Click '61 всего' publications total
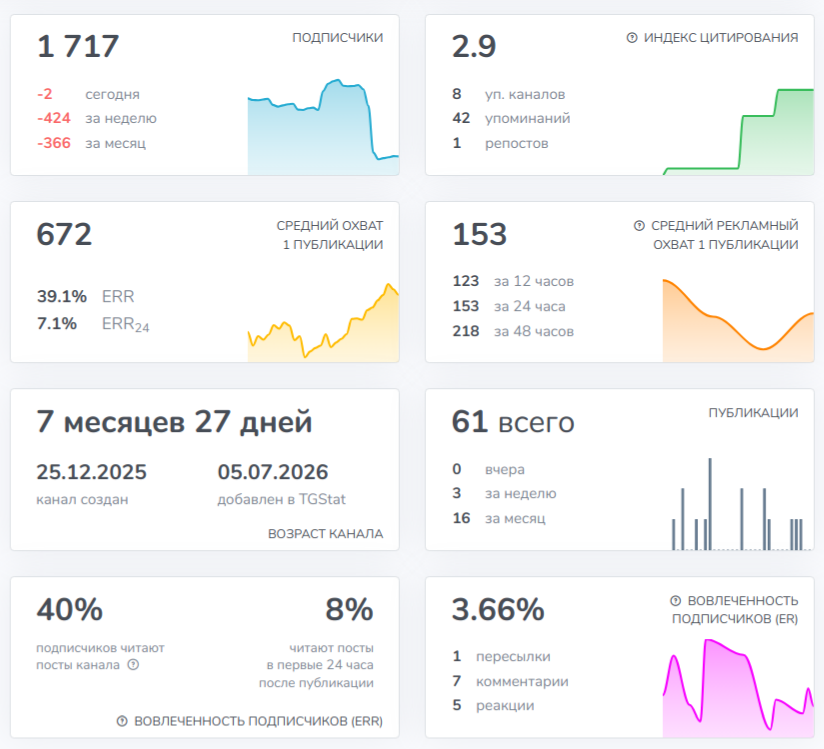The height and width of the screenshot is (749, 824). point(513,422)
